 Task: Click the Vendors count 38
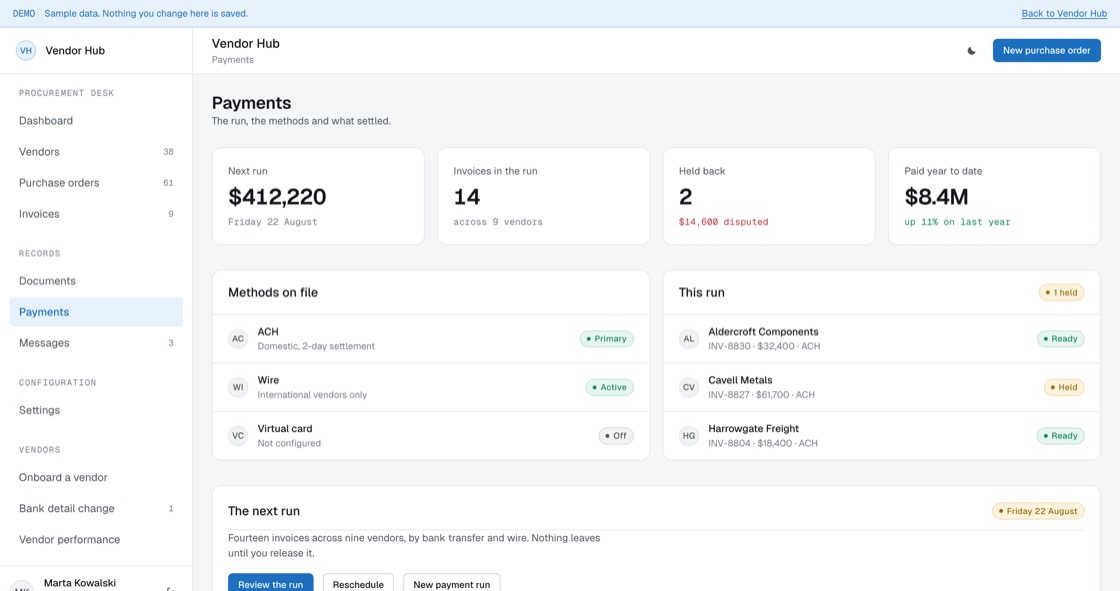[x=169, y=152]
